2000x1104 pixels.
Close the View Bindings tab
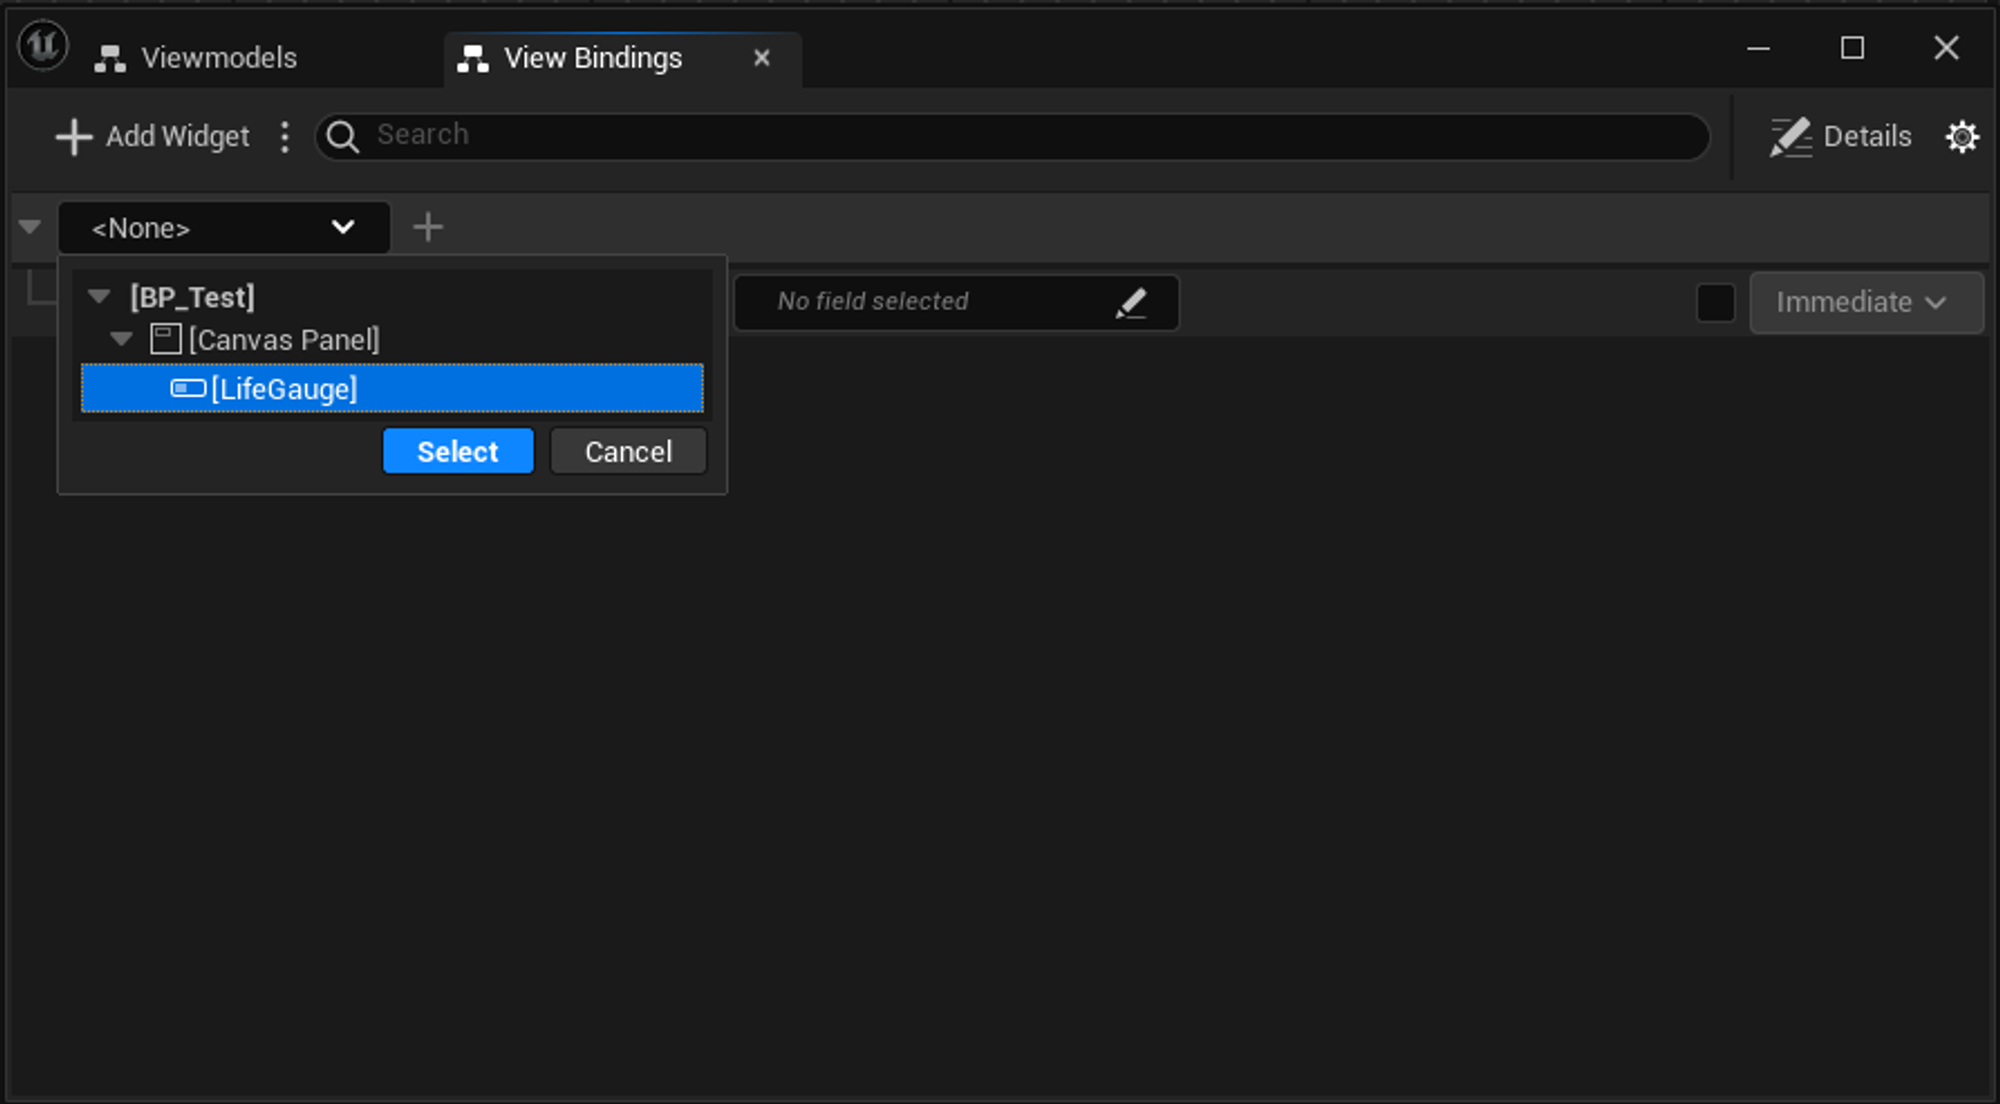coord(762,58)
